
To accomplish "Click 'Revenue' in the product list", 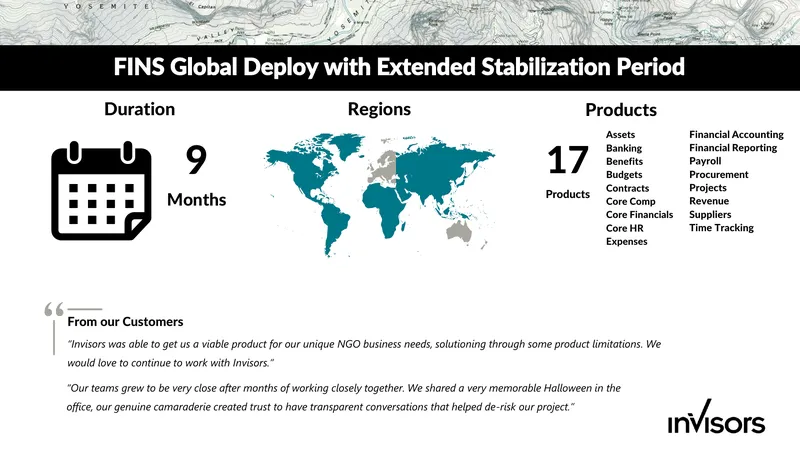I will (709, 201).
